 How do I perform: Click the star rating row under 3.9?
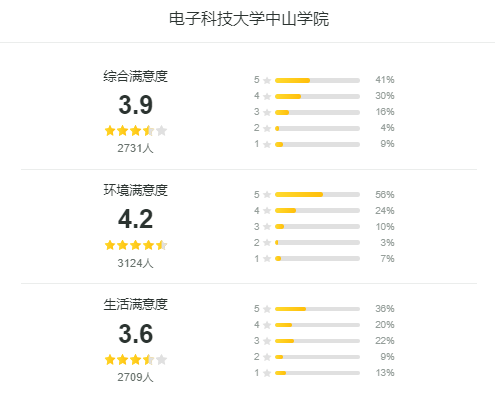(x=136, y=130)
